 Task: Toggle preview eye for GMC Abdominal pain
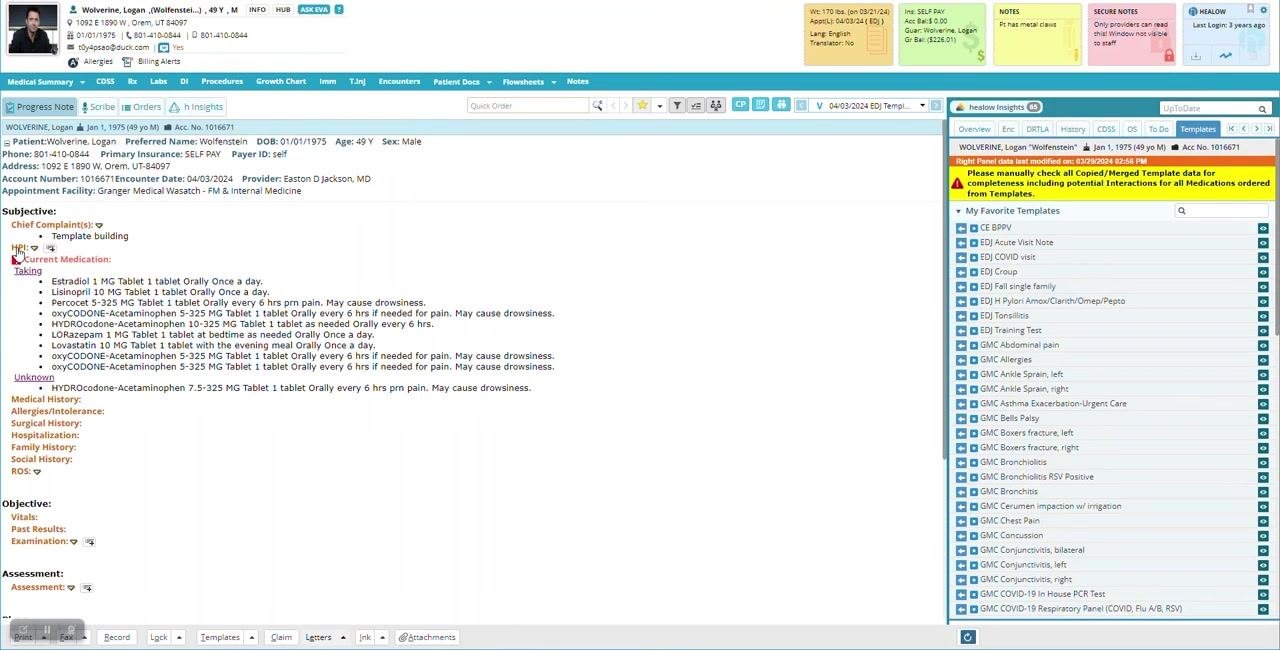click(1263, 345)
